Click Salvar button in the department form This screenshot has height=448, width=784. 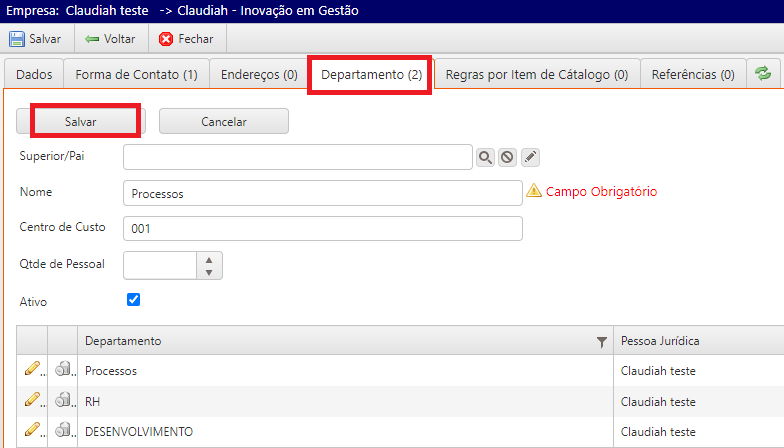point(81,121)
